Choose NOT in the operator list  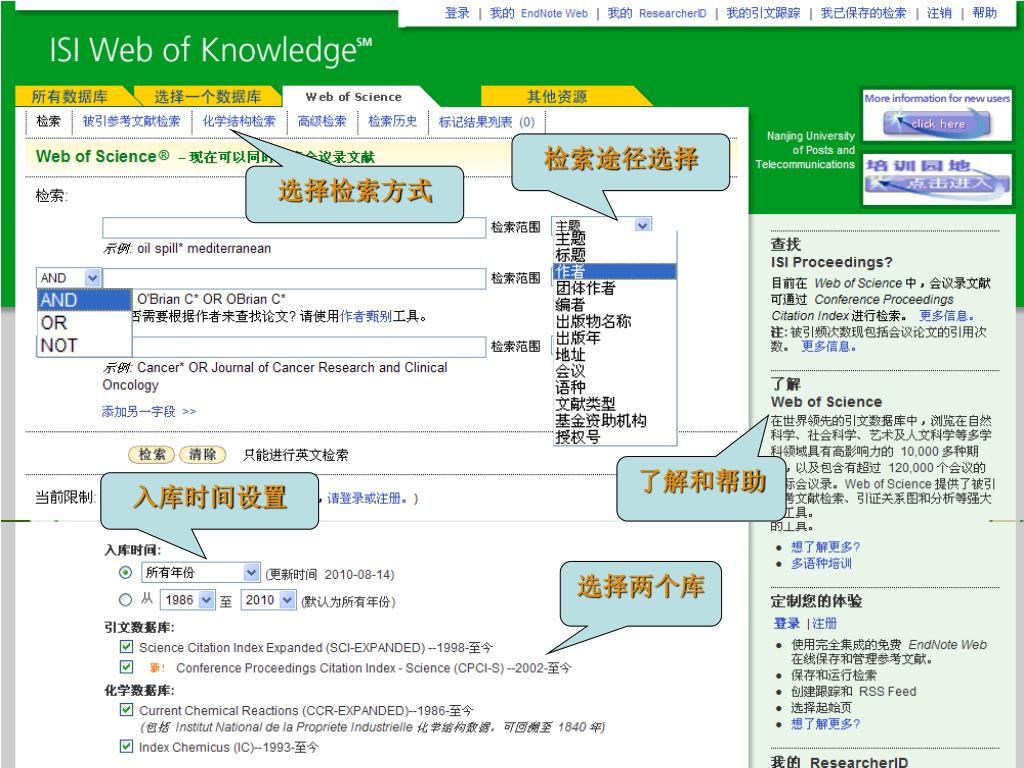coord(84,345)
